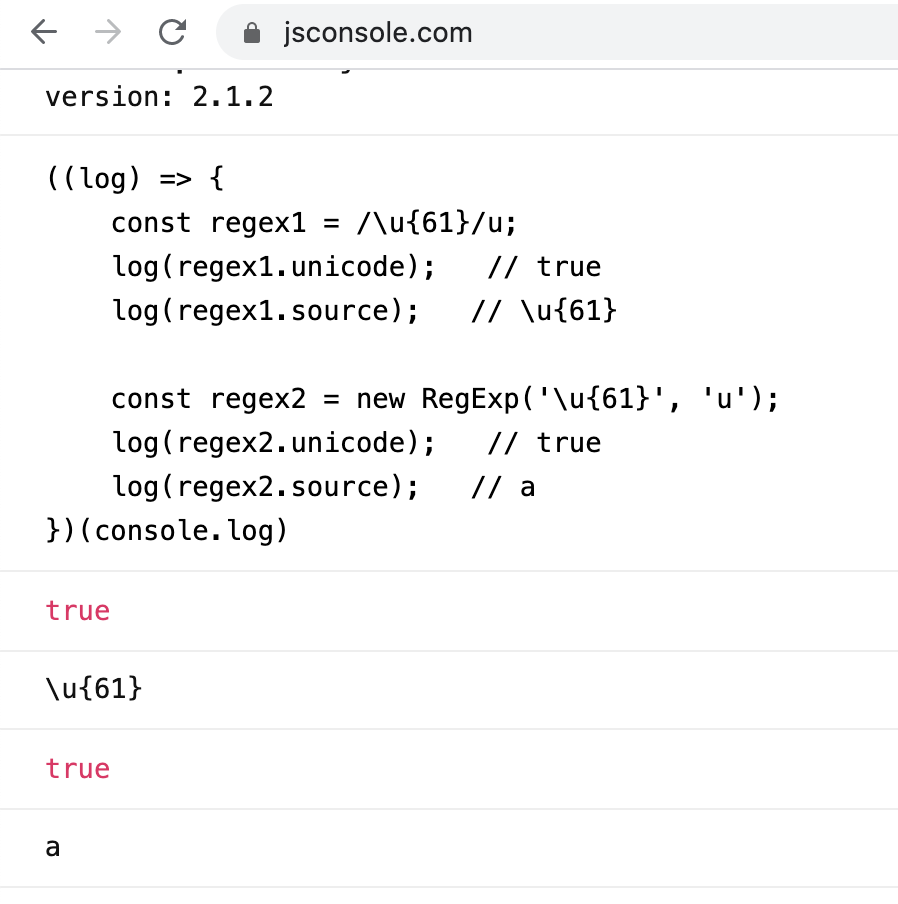898x904 pixels.
Task: Click the ((log) => { opening line
Action: click(134, 178)
